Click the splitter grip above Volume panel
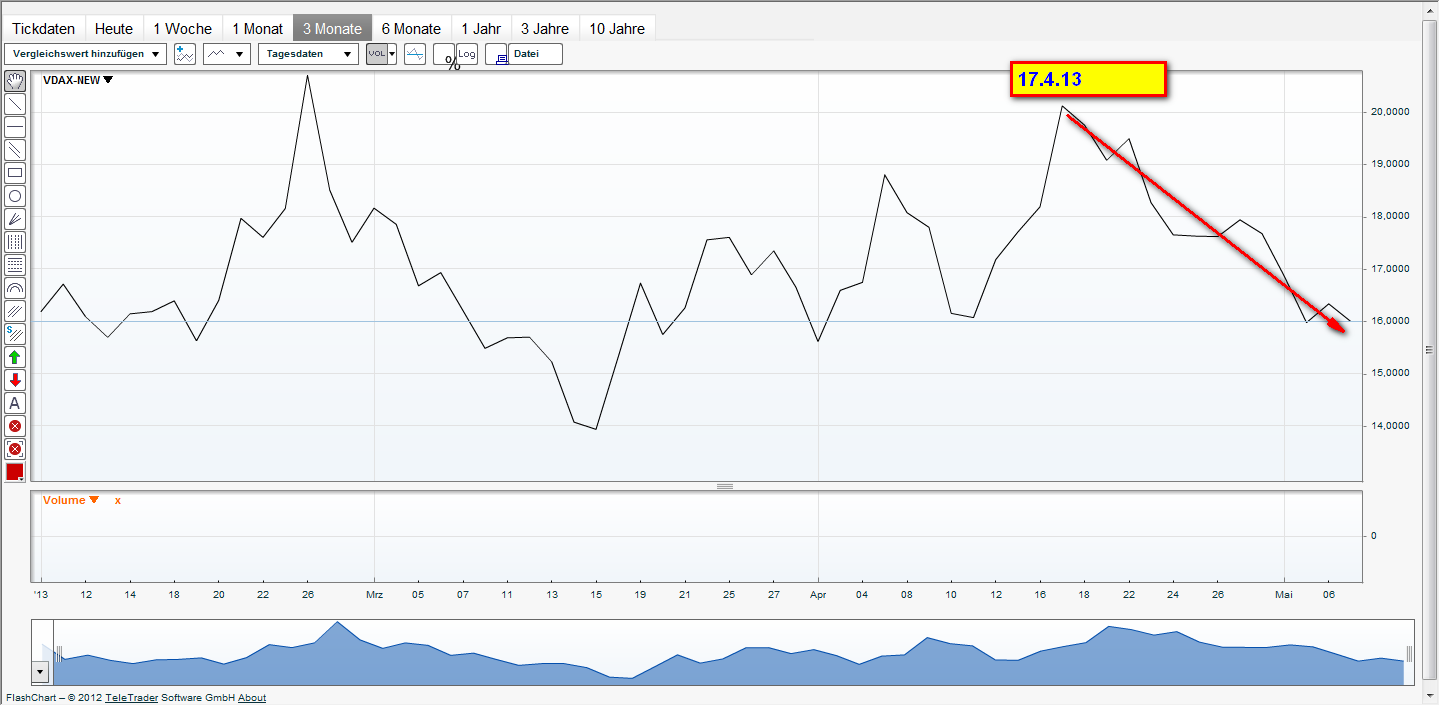1440x706 pixels. point(725,486)
